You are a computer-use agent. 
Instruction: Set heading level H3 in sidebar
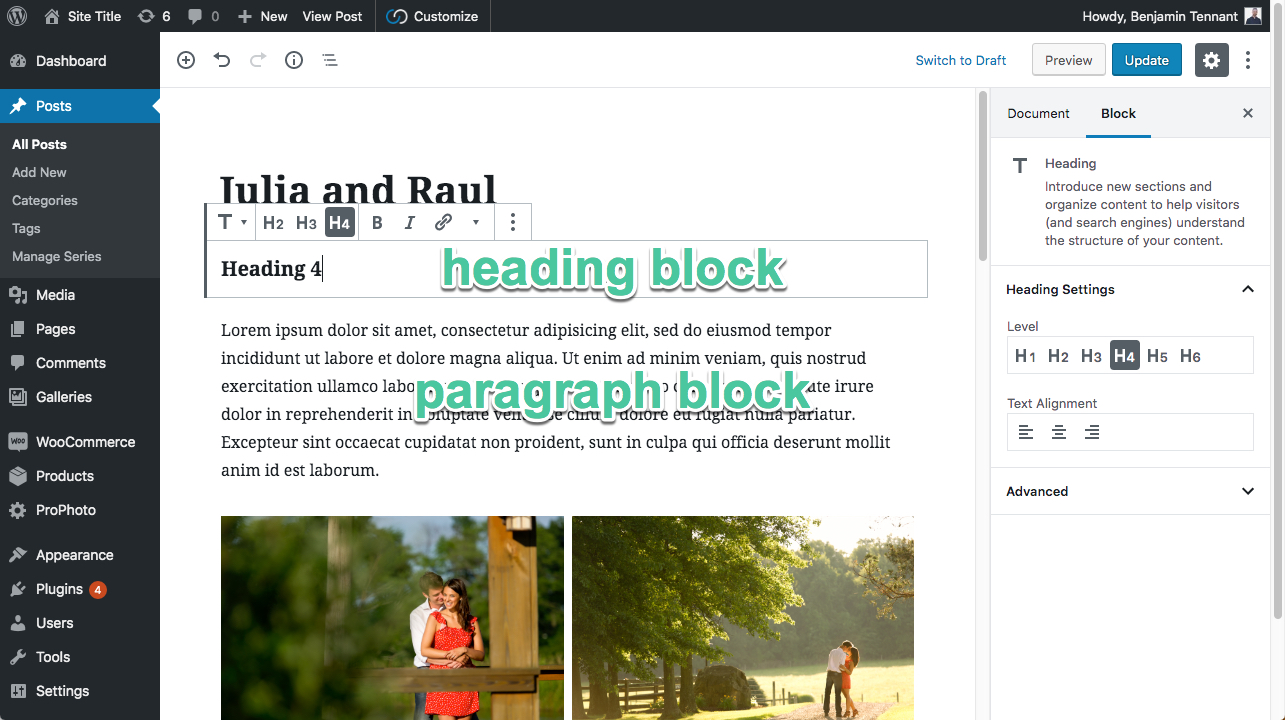(x=1091, y=355)
